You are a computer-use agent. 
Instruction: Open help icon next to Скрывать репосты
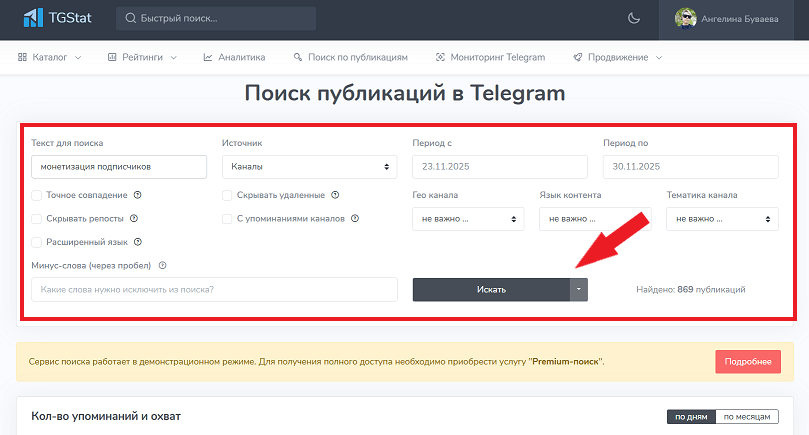(134, 218)
